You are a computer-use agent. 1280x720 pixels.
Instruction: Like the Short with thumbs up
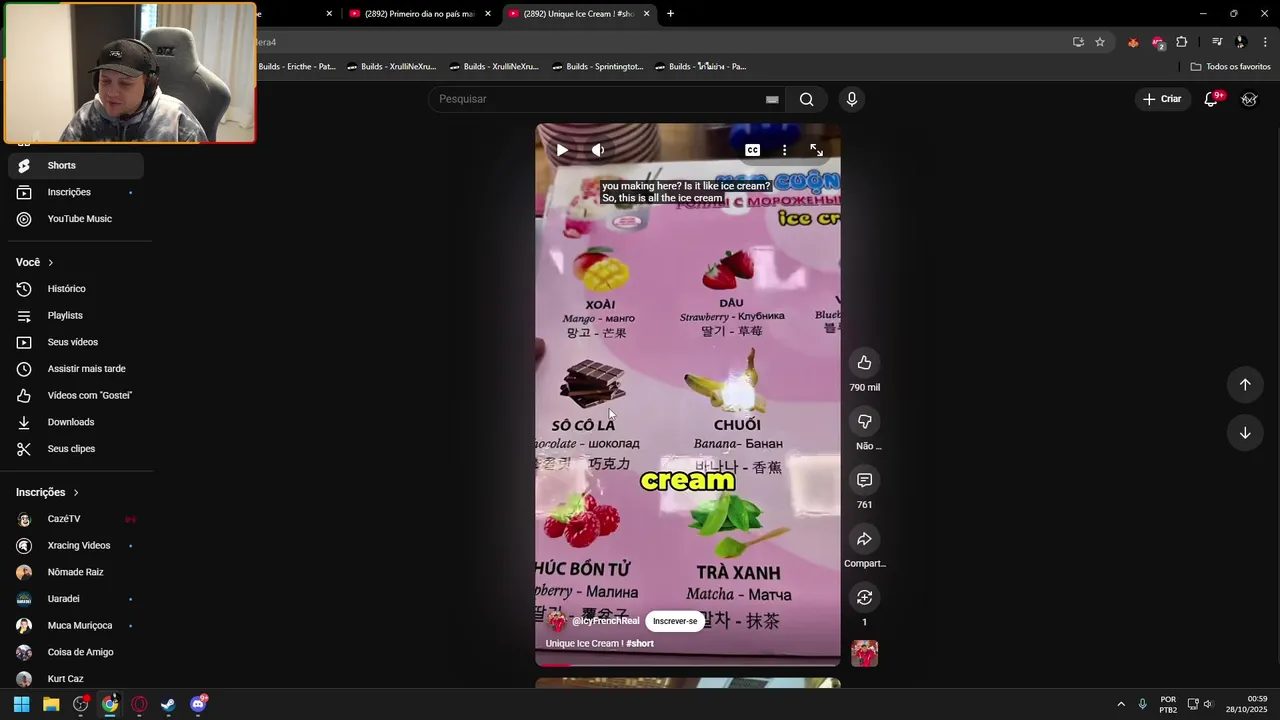coord(864,363)
